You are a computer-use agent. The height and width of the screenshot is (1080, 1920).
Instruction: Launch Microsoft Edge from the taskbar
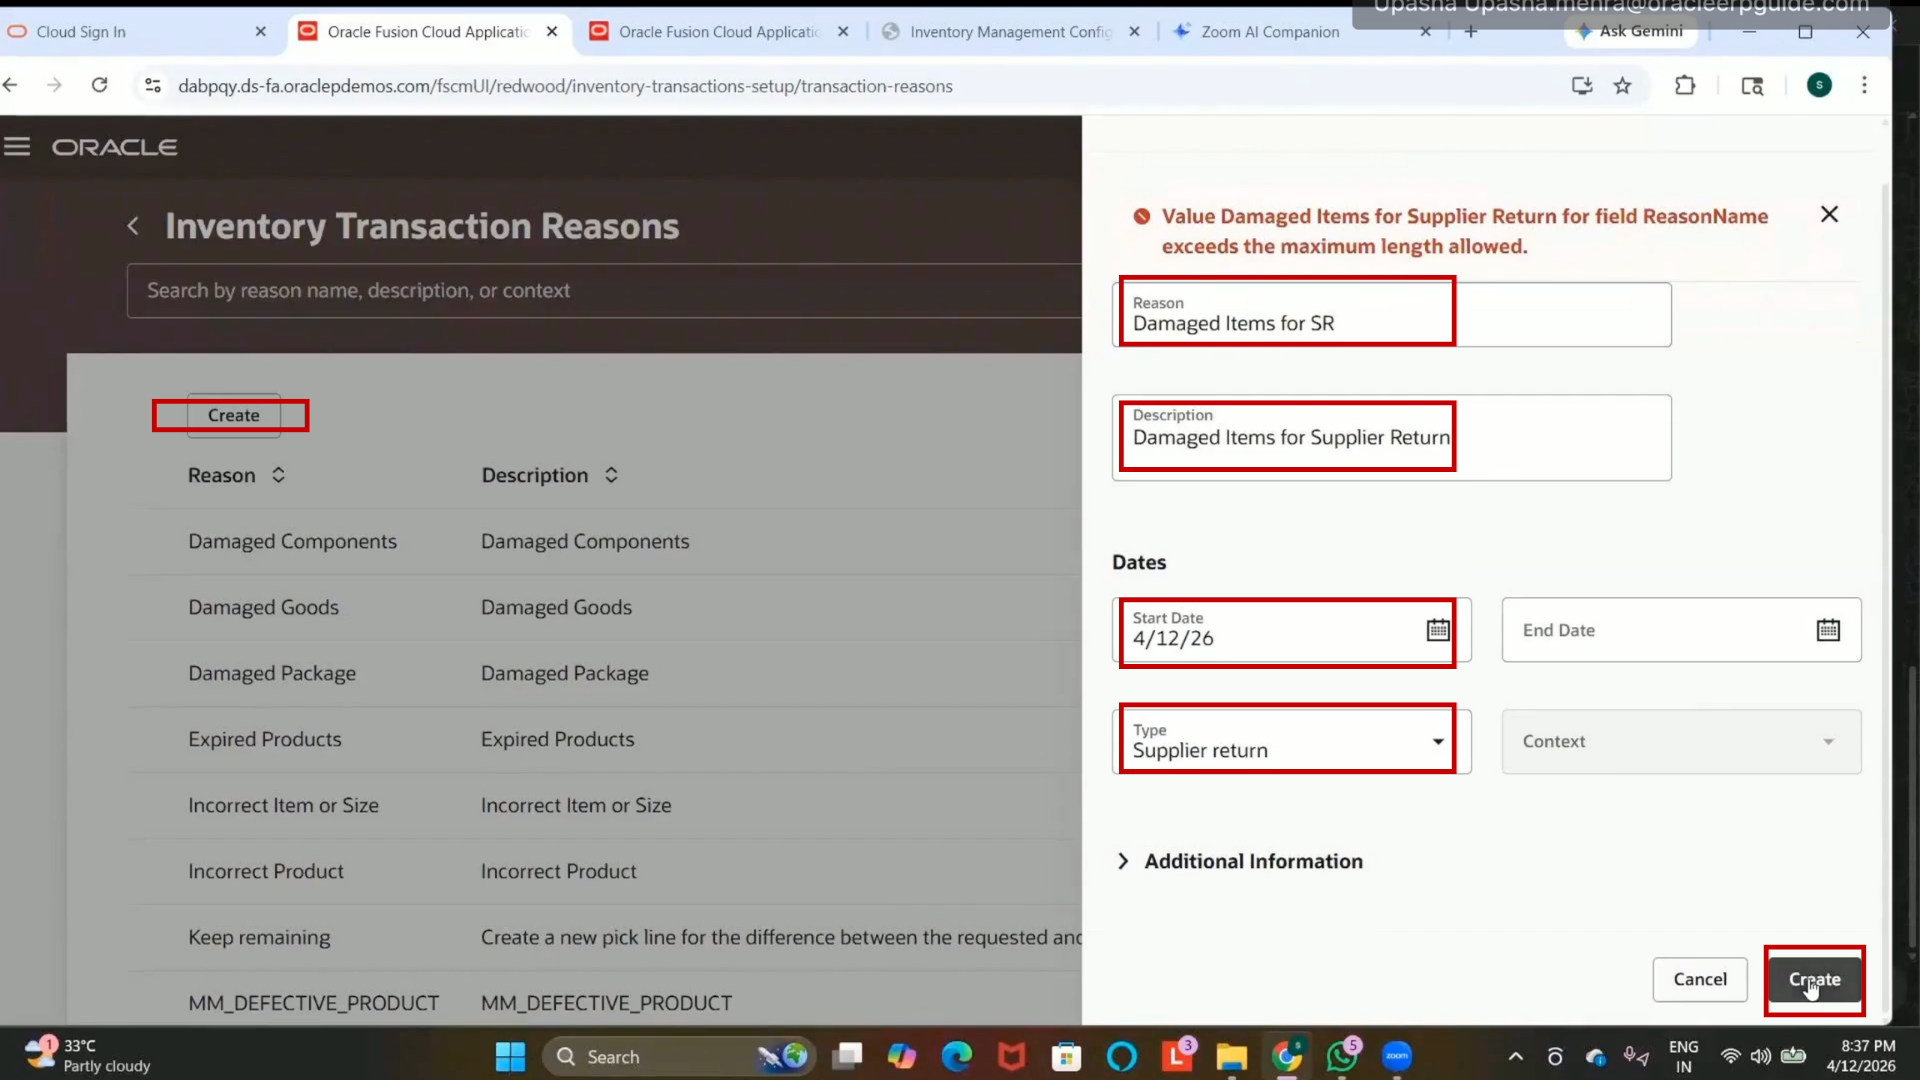click(x=956, y=1056)
